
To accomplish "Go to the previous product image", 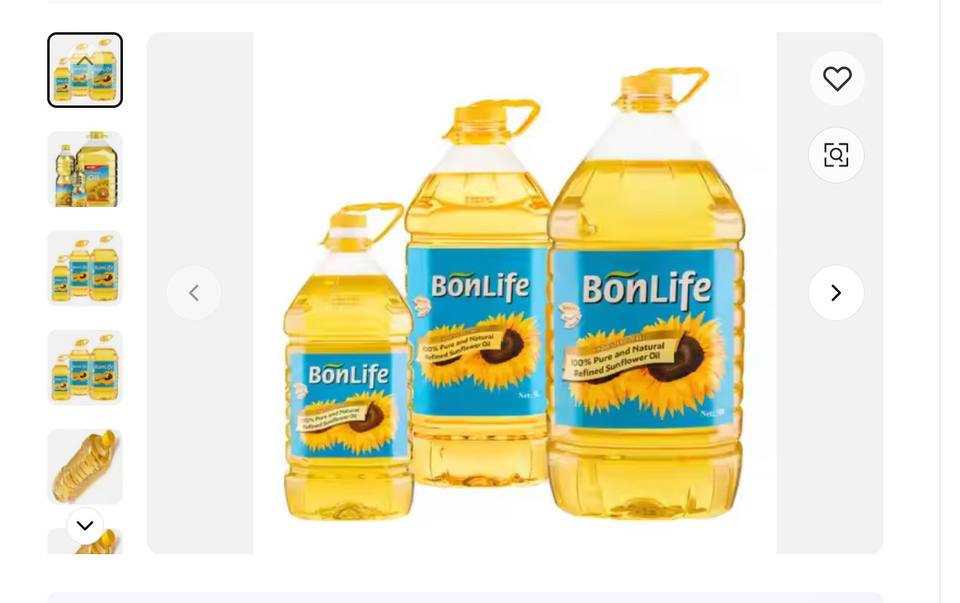I will click(194, 293).
